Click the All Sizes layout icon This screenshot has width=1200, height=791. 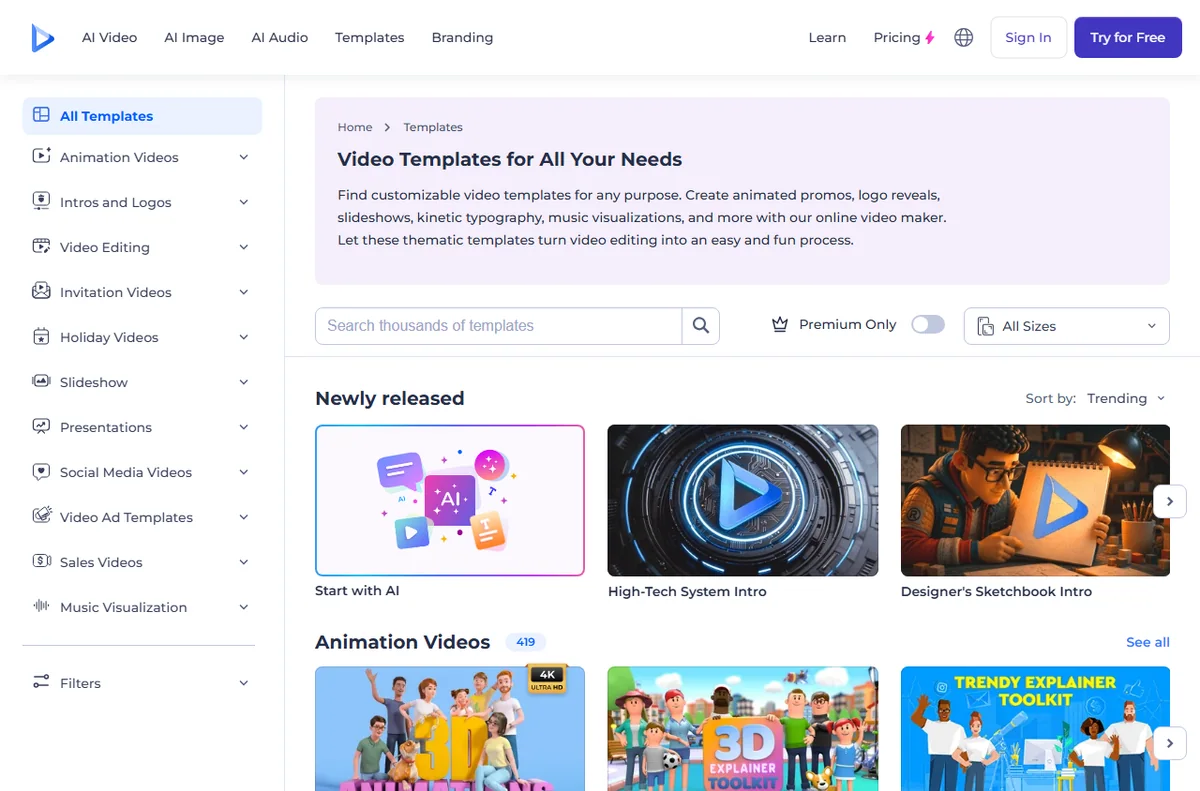(x=985, y=326)
